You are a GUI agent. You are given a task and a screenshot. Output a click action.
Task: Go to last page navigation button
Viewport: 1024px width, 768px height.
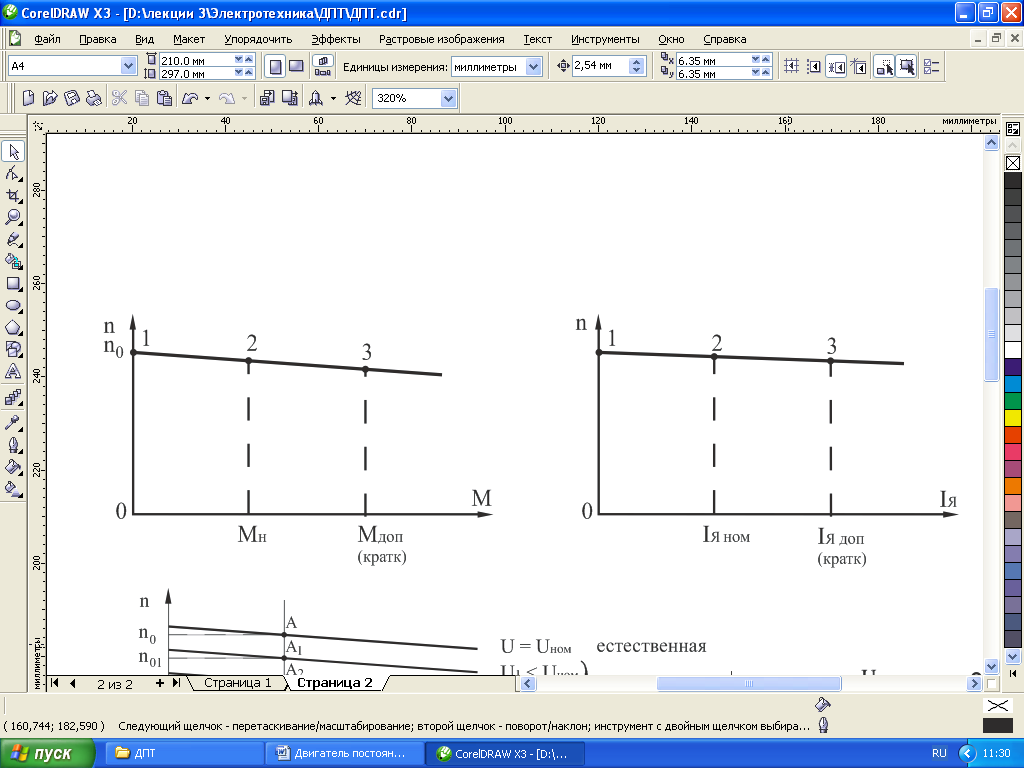[x=176, y=683]
